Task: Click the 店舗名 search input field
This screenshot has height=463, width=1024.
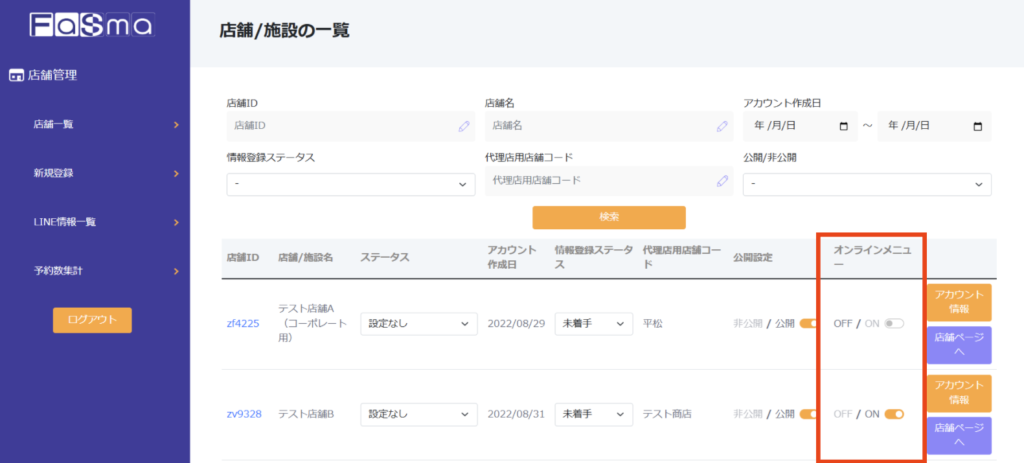Action: (x=600, y=126)
